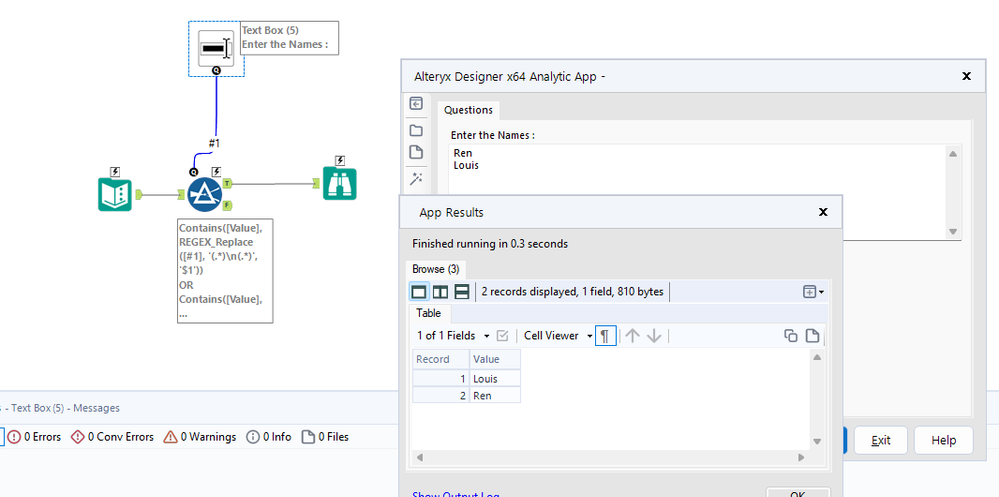Filter messages by 0 Info
This screenshot has width=999, height=497.
tap(268, 437)
